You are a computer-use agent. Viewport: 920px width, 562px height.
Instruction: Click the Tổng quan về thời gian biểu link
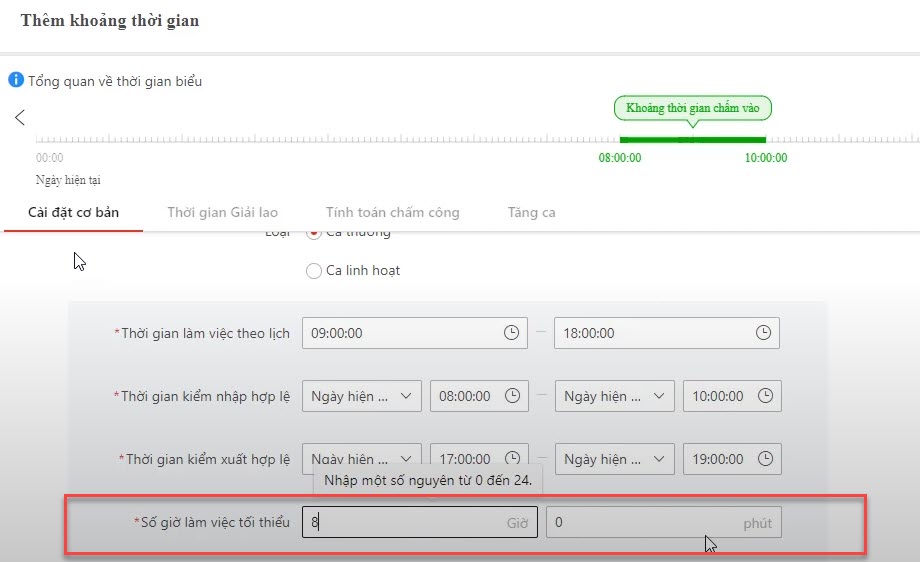[114, 81]
